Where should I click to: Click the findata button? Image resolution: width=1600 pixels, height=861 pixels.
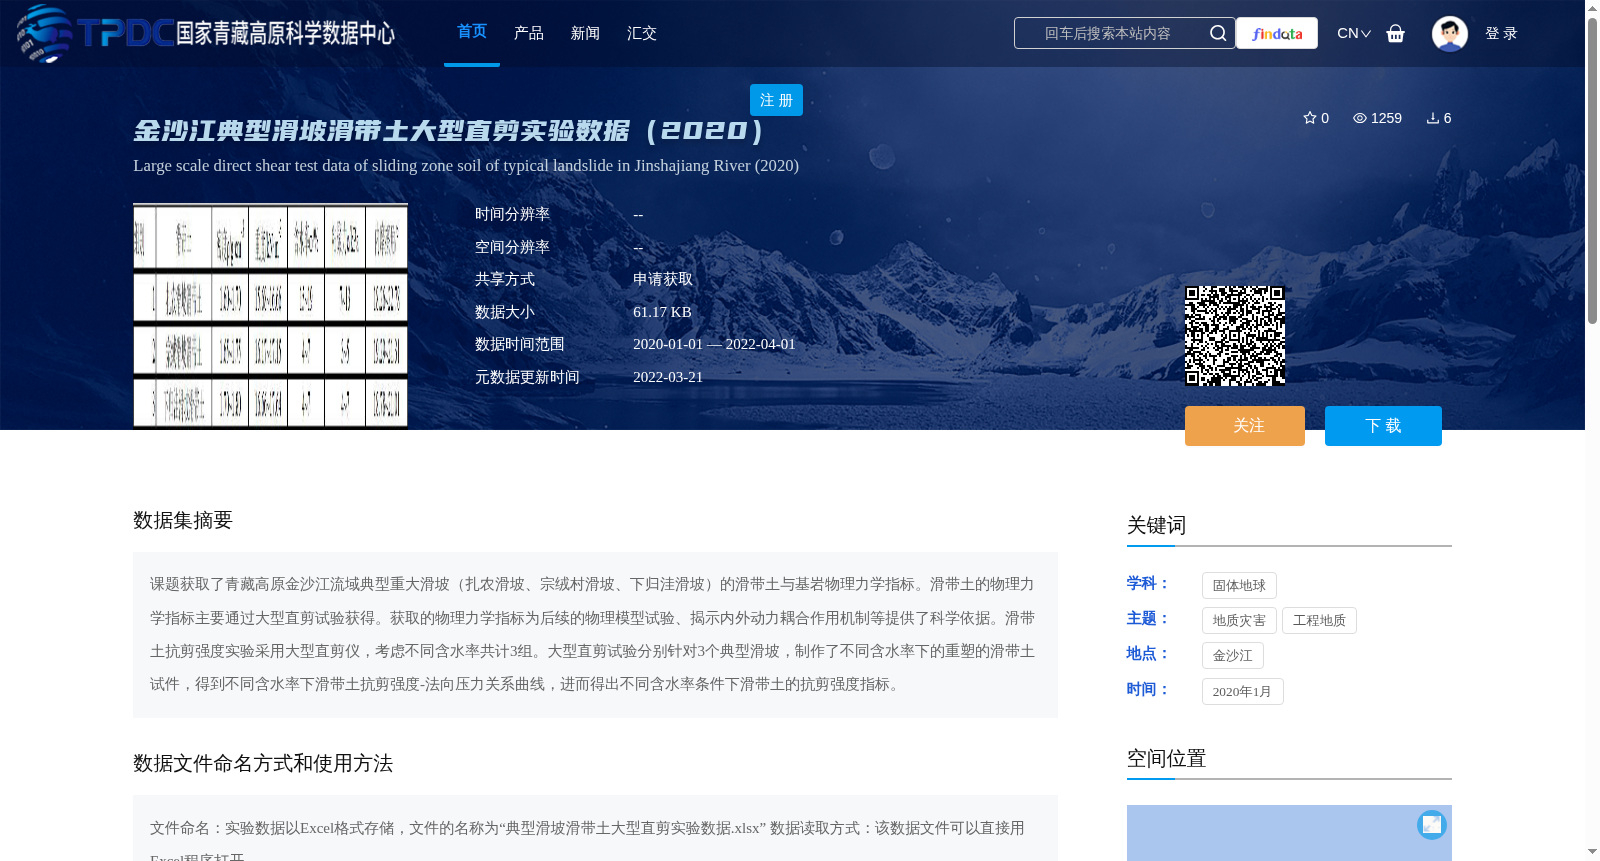pos(1277,33)
